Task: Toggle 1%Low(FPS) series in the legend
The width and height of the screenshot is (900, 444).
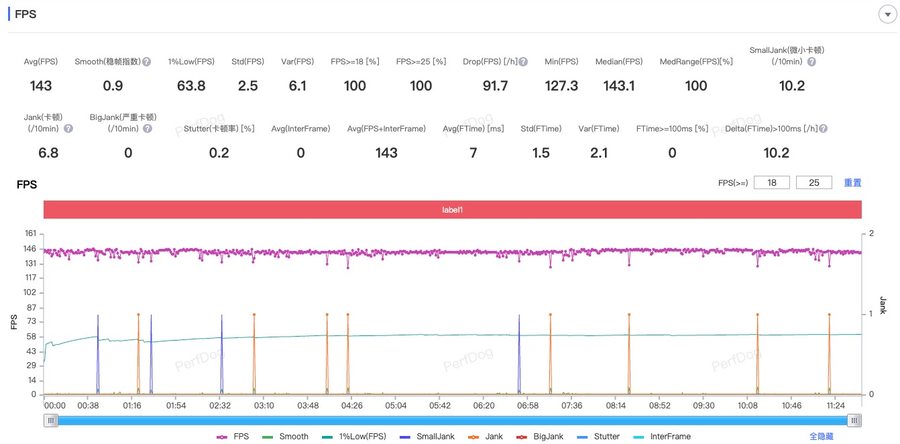Action: click(x=355, y=437)
